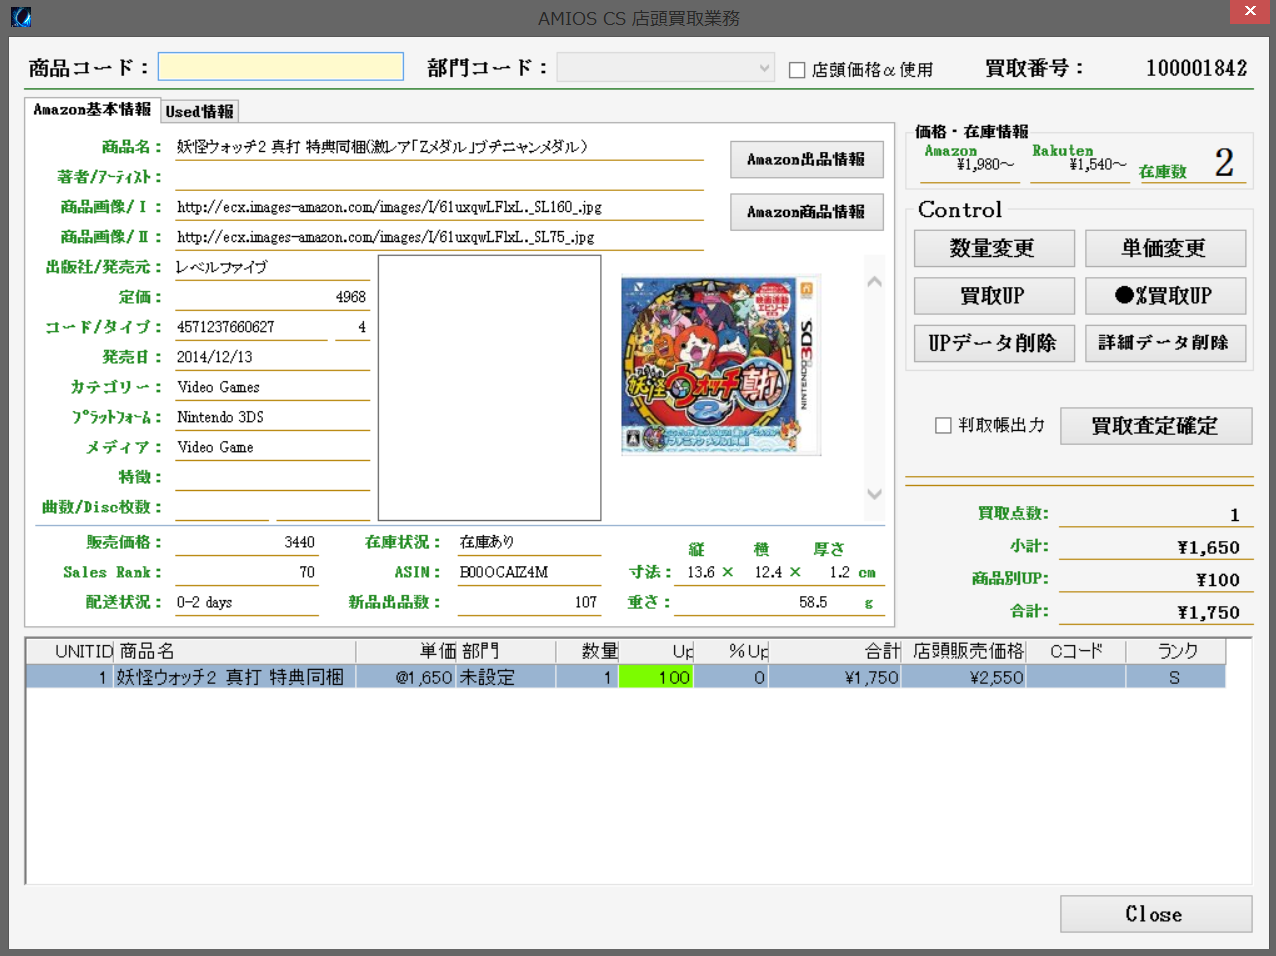Click the 商品画像/I URL field
This screenshot has height=956, width=1276.
point(439,207)
